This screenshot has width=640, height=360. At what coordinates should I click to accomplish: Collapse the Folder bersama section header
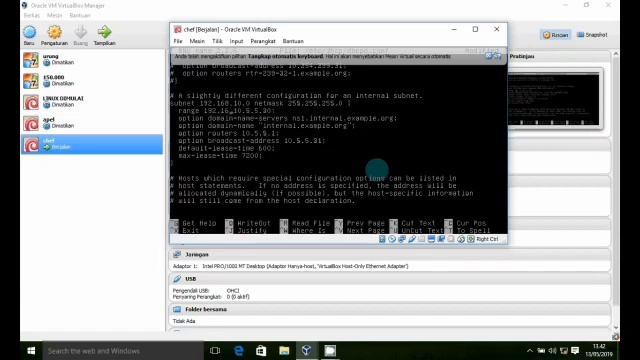pos(390,310)
